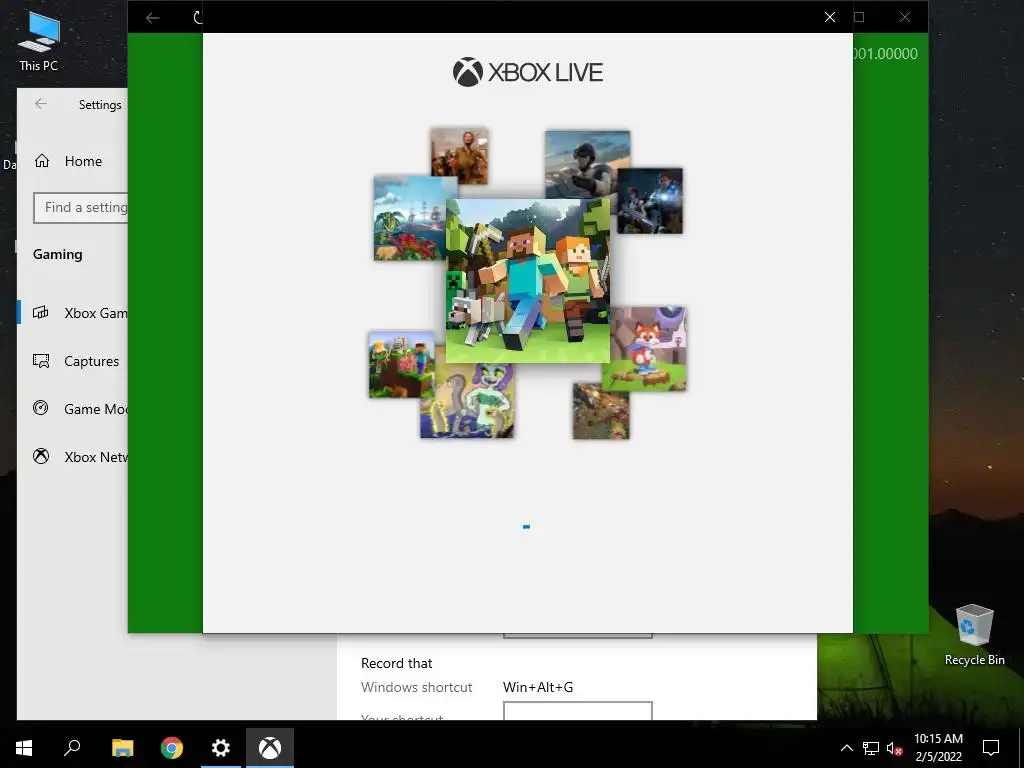Viewport: 1024px width, 768px height.
Task: Click the Windows shortcut label
Action: pyautogui.click(x=417, y=687)
